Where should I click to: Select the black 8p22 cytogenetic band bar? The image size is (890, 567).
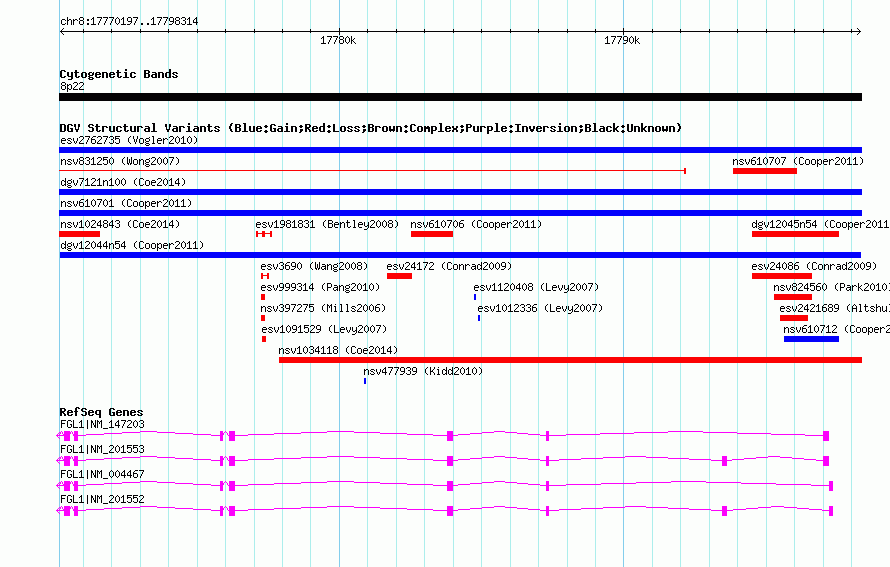(x=460, y=97)
